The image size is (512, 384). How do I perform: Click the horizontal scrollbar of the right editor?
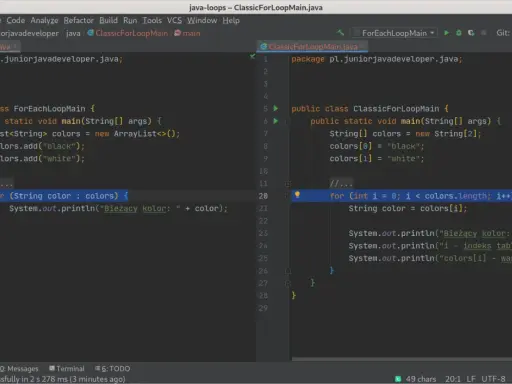click(402, 359)
